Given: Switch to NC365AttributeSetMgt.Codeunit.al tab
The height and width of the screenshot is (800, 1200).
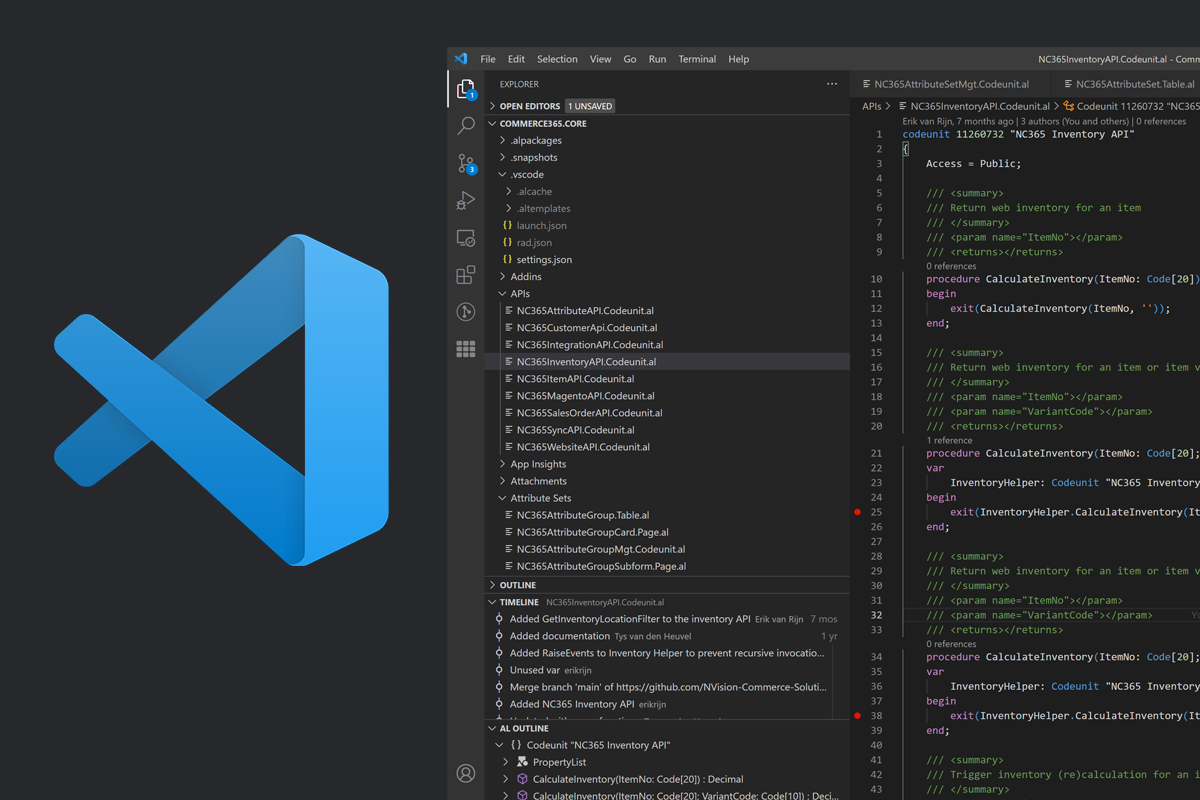Looking at the screenshot, I should point(951,84).
